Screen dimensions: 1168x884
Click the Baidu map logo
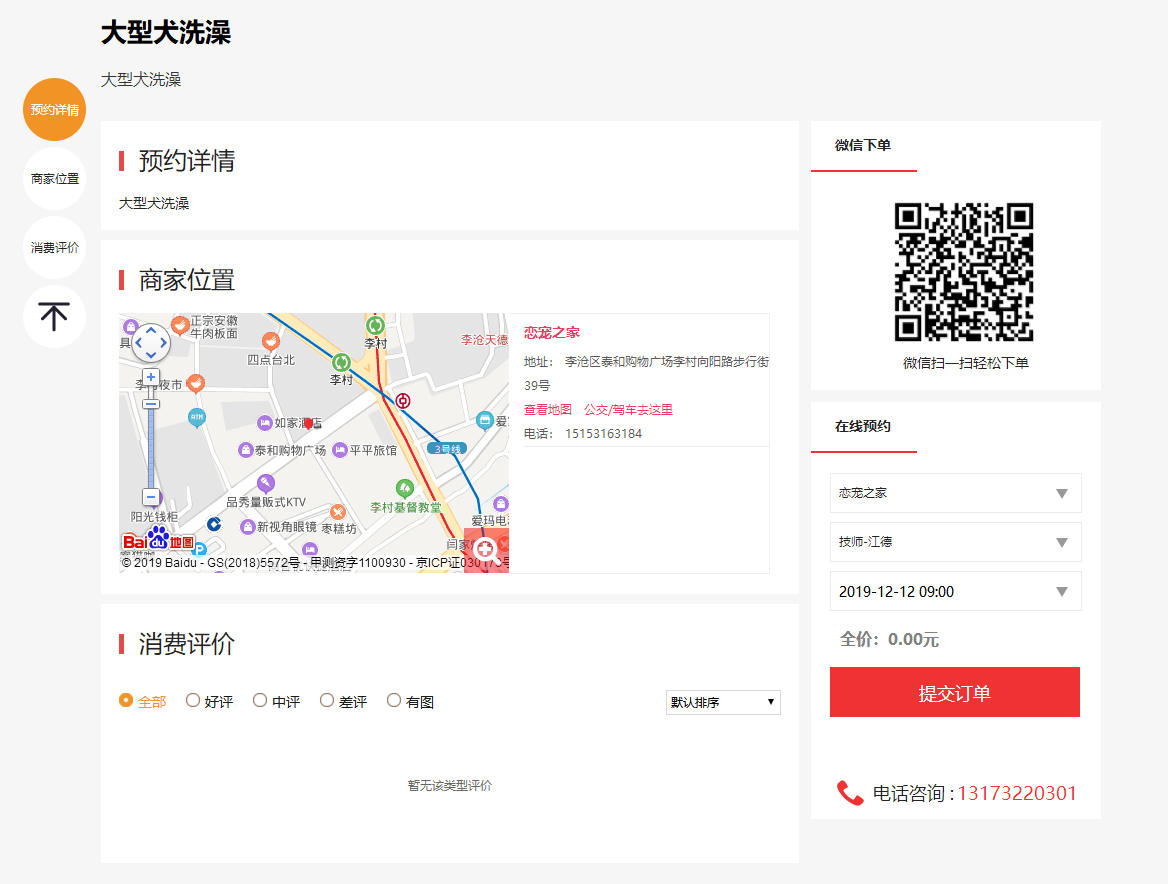(x=158, y=539)
